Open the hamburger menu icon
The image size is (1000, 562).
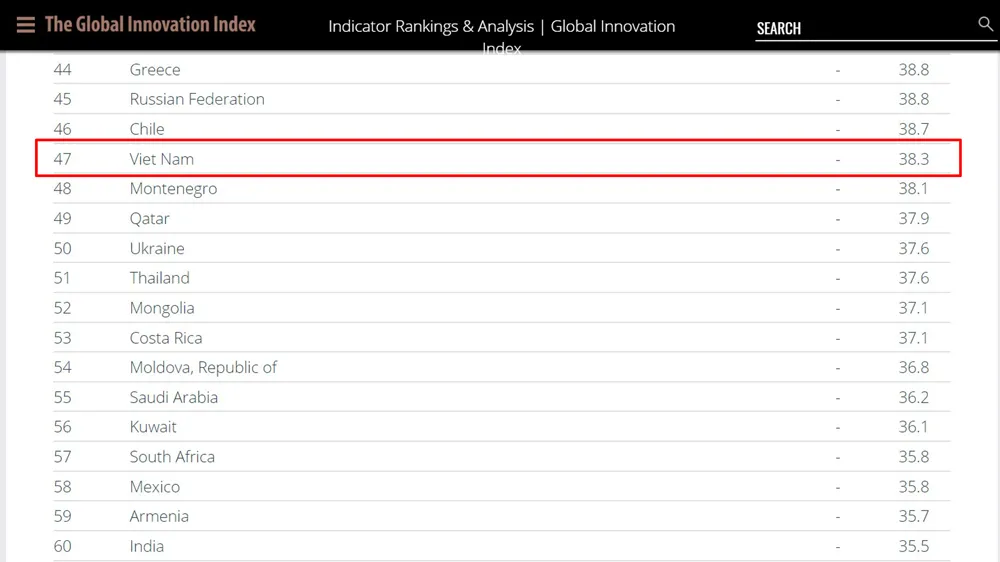26,25
